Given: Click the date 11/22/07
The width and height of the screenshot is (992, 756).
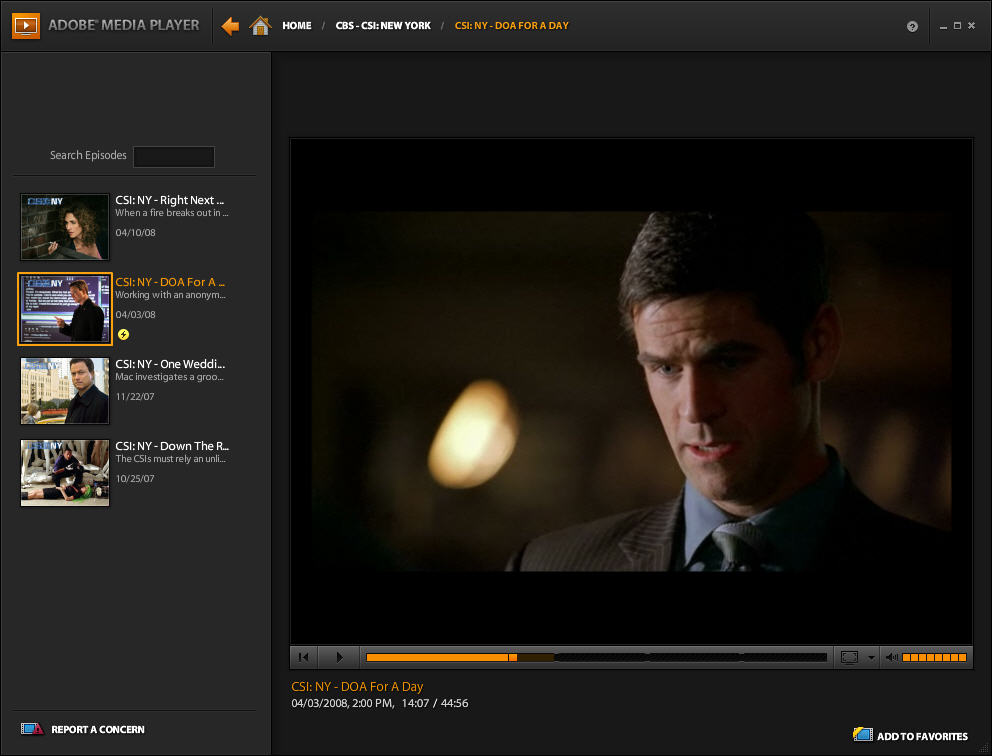Looking at the screenshot, I should pyautogui.click(x=135, y=397).
